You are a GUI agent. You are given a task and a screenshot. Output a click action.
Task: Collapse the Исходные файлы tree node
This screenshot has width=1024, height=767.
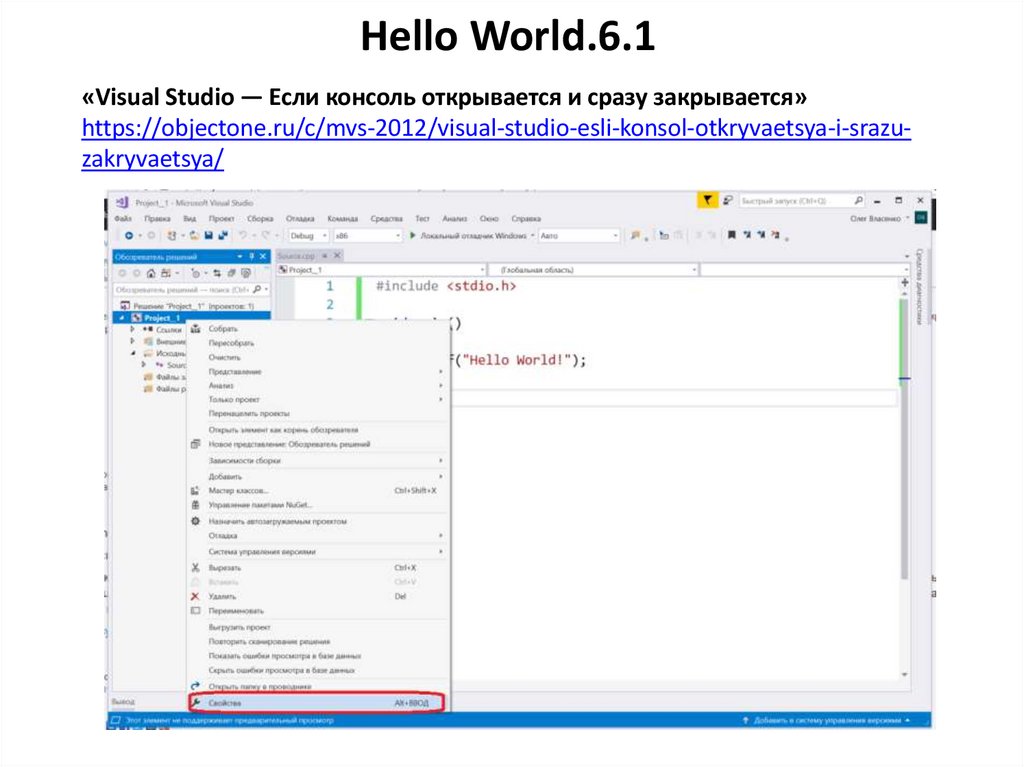coord(133,353)
